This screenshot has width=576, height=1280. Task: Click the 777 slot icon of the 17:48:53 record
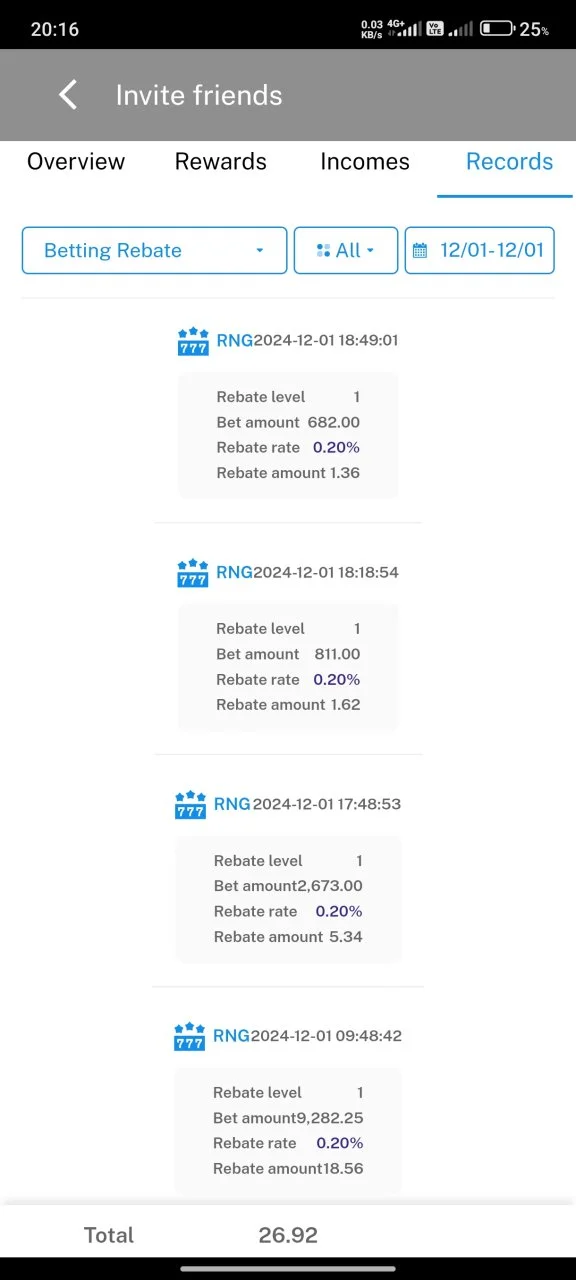point(190,805)
